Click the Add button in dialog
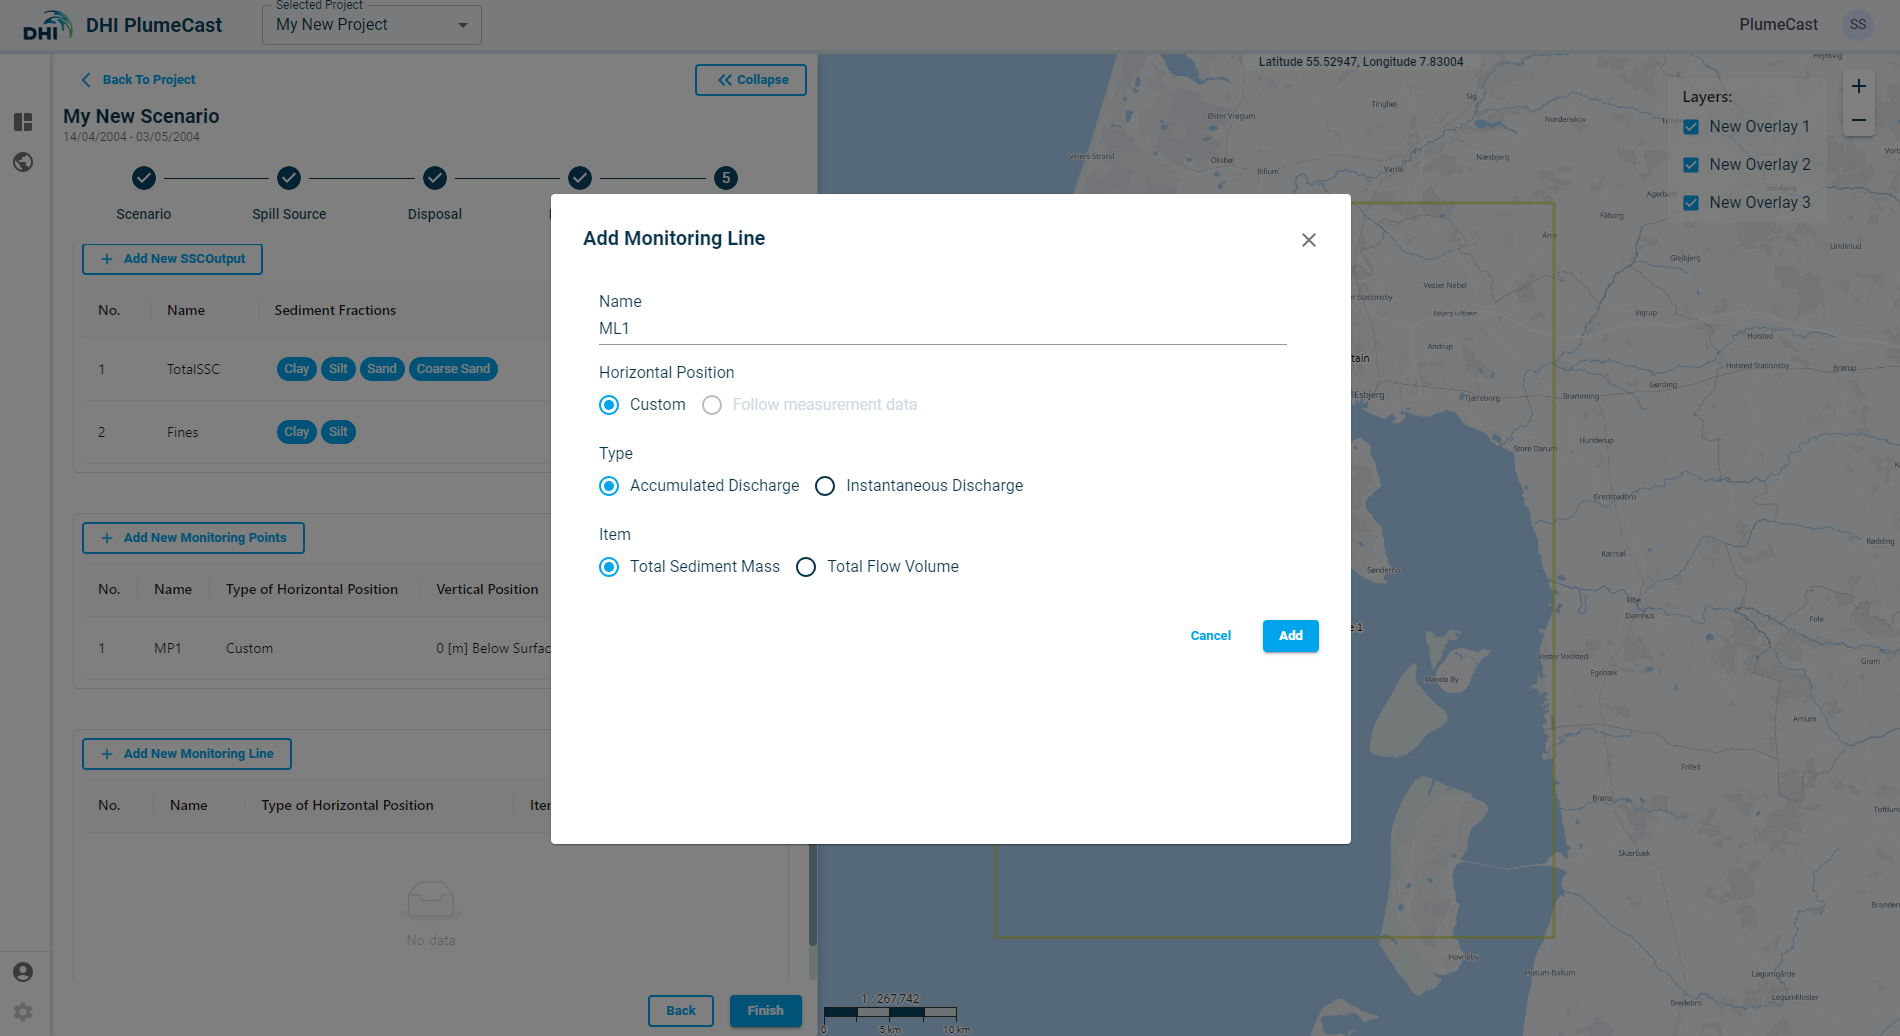This screenshot has height=1036, width=1900. click(x=1290, y=636)
